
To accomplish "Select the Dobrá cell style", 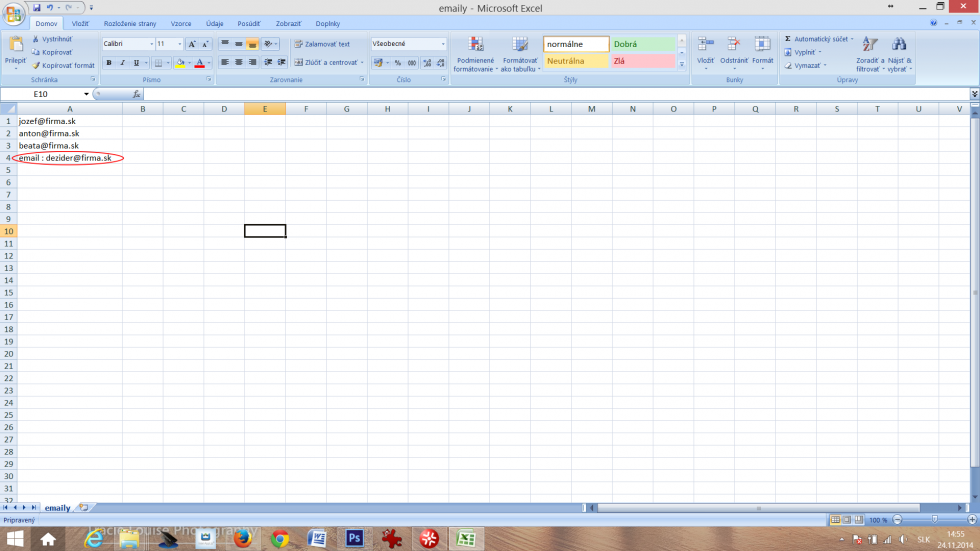I will pyautogui.click(x=644, y=44).
